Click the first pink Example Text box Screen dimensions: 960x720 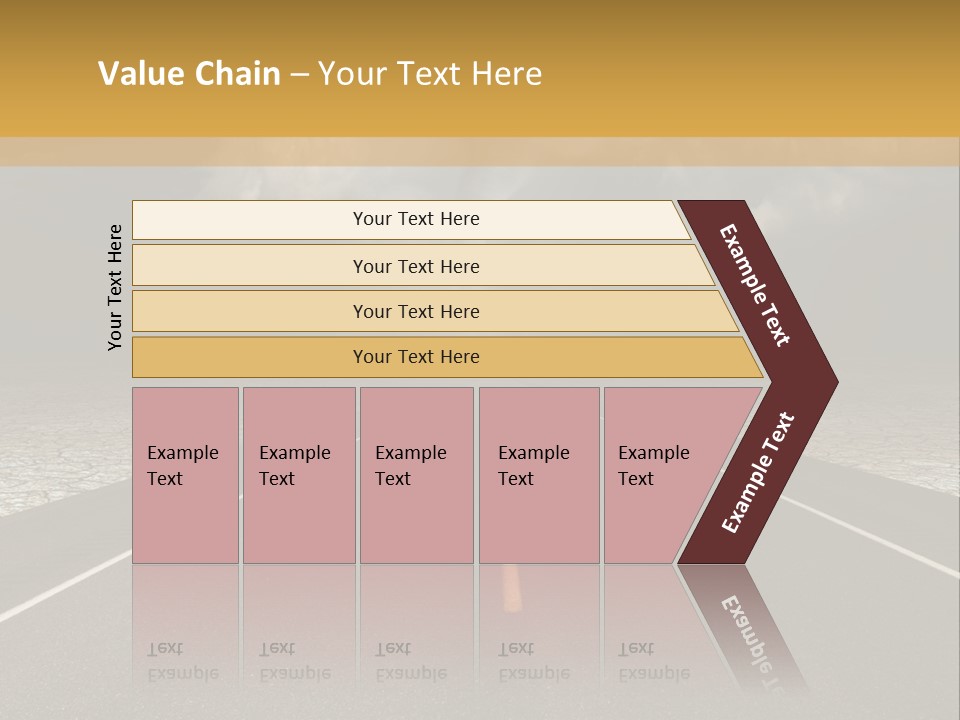tap(185, 474)
